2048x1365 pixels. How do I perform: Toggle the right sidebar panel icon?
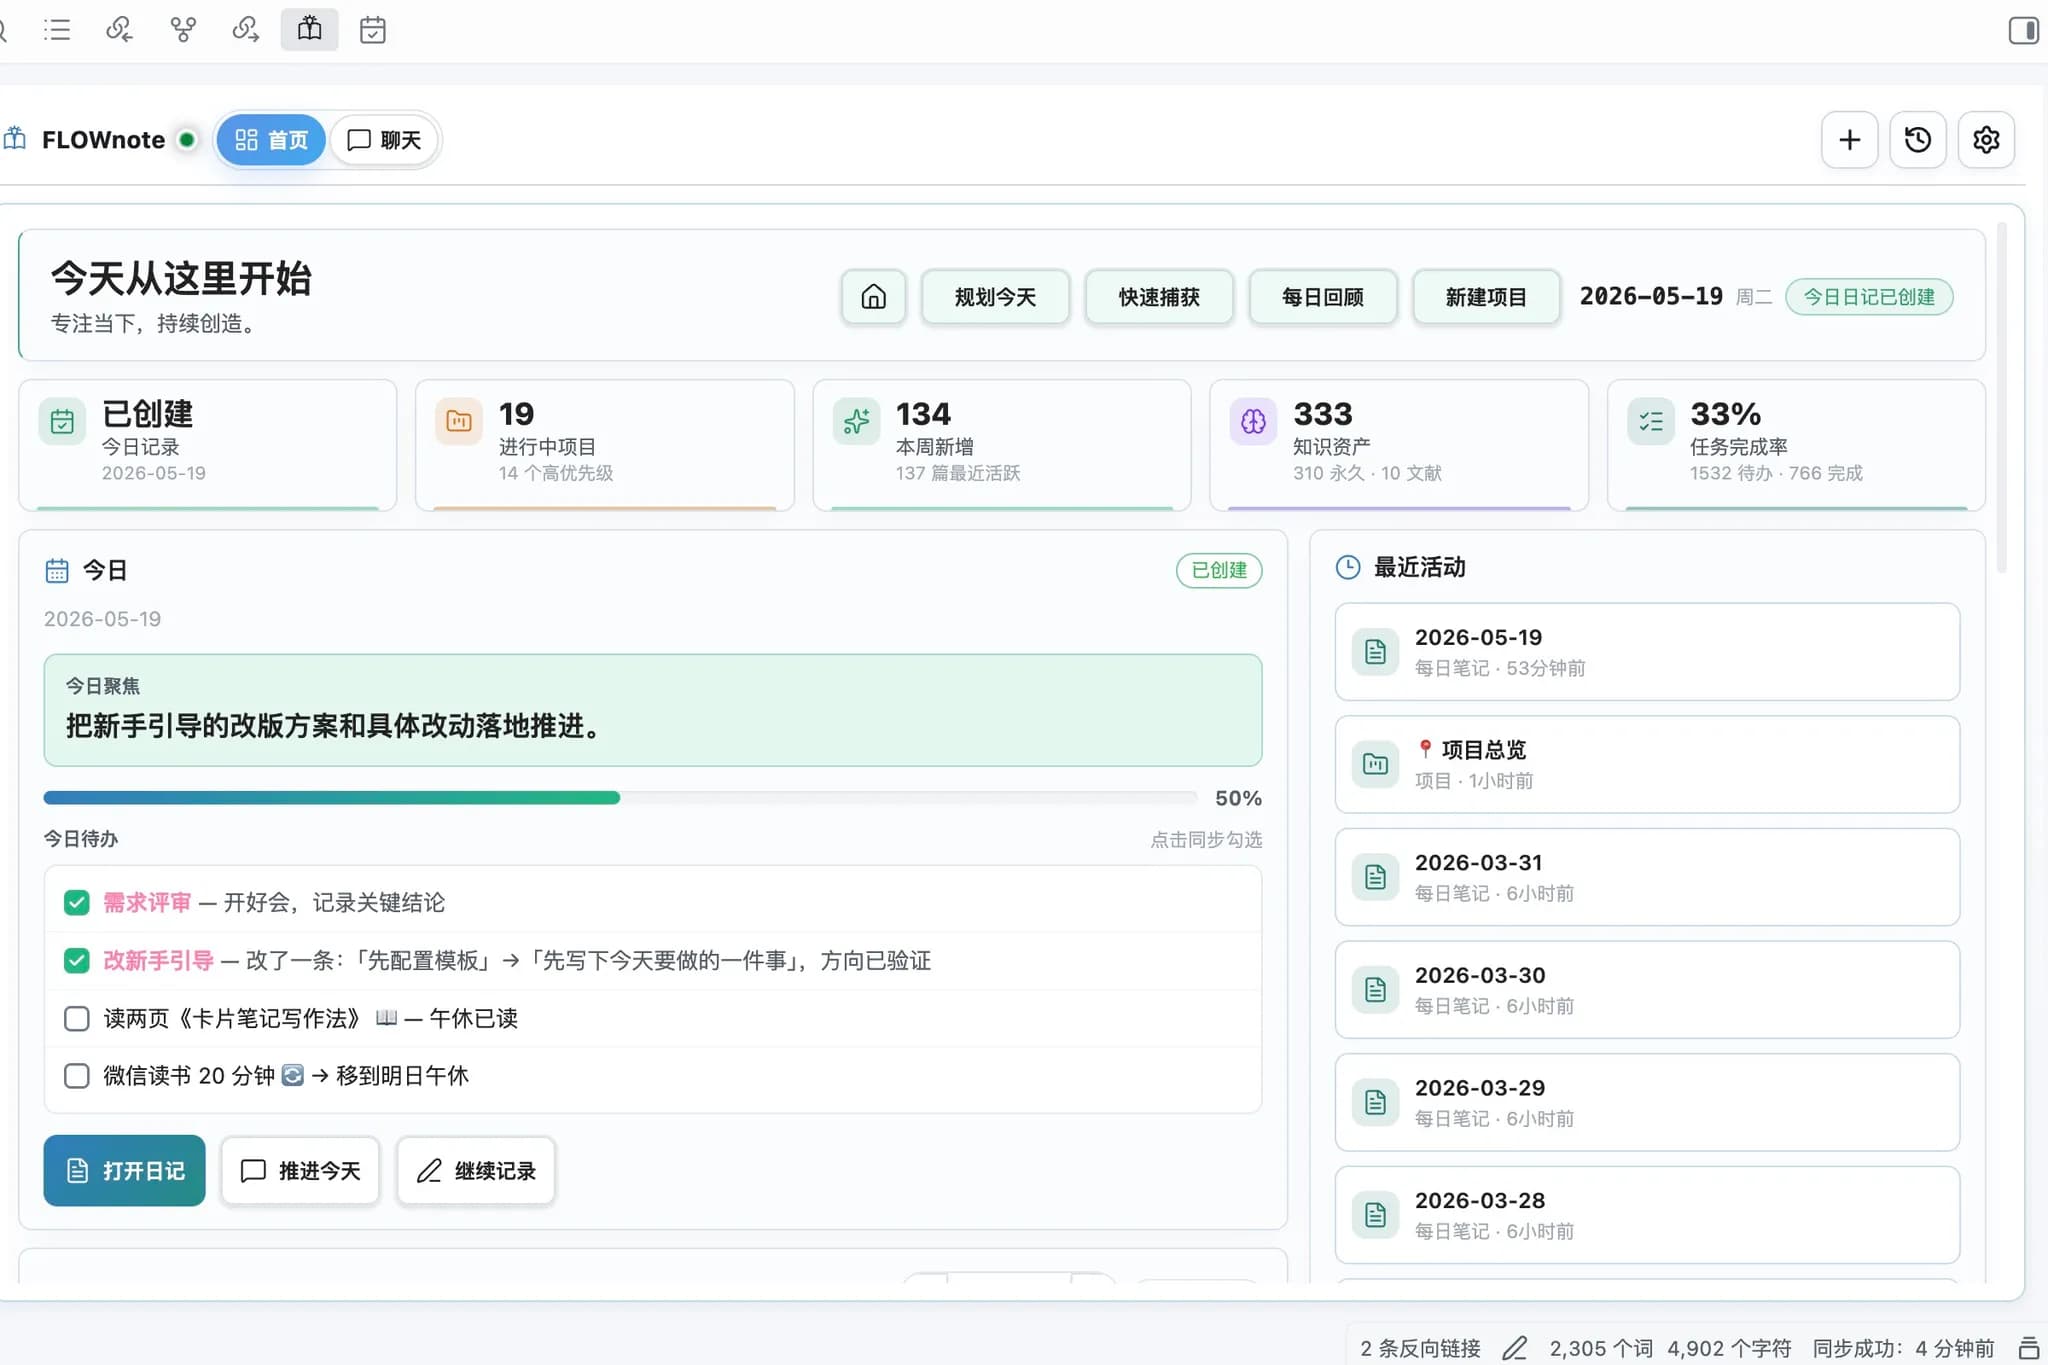pyautogui.click(x=2023, y=30)
